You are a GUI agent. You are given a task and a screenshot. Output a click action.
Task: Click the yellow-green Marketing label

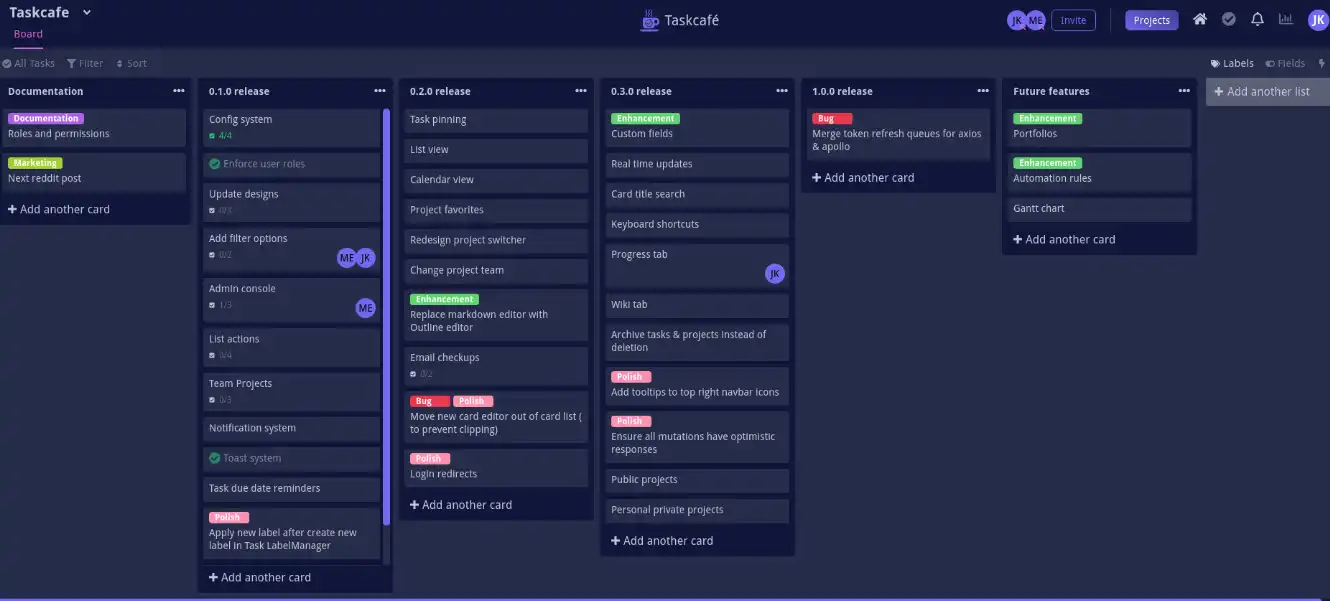coord(35,163)
